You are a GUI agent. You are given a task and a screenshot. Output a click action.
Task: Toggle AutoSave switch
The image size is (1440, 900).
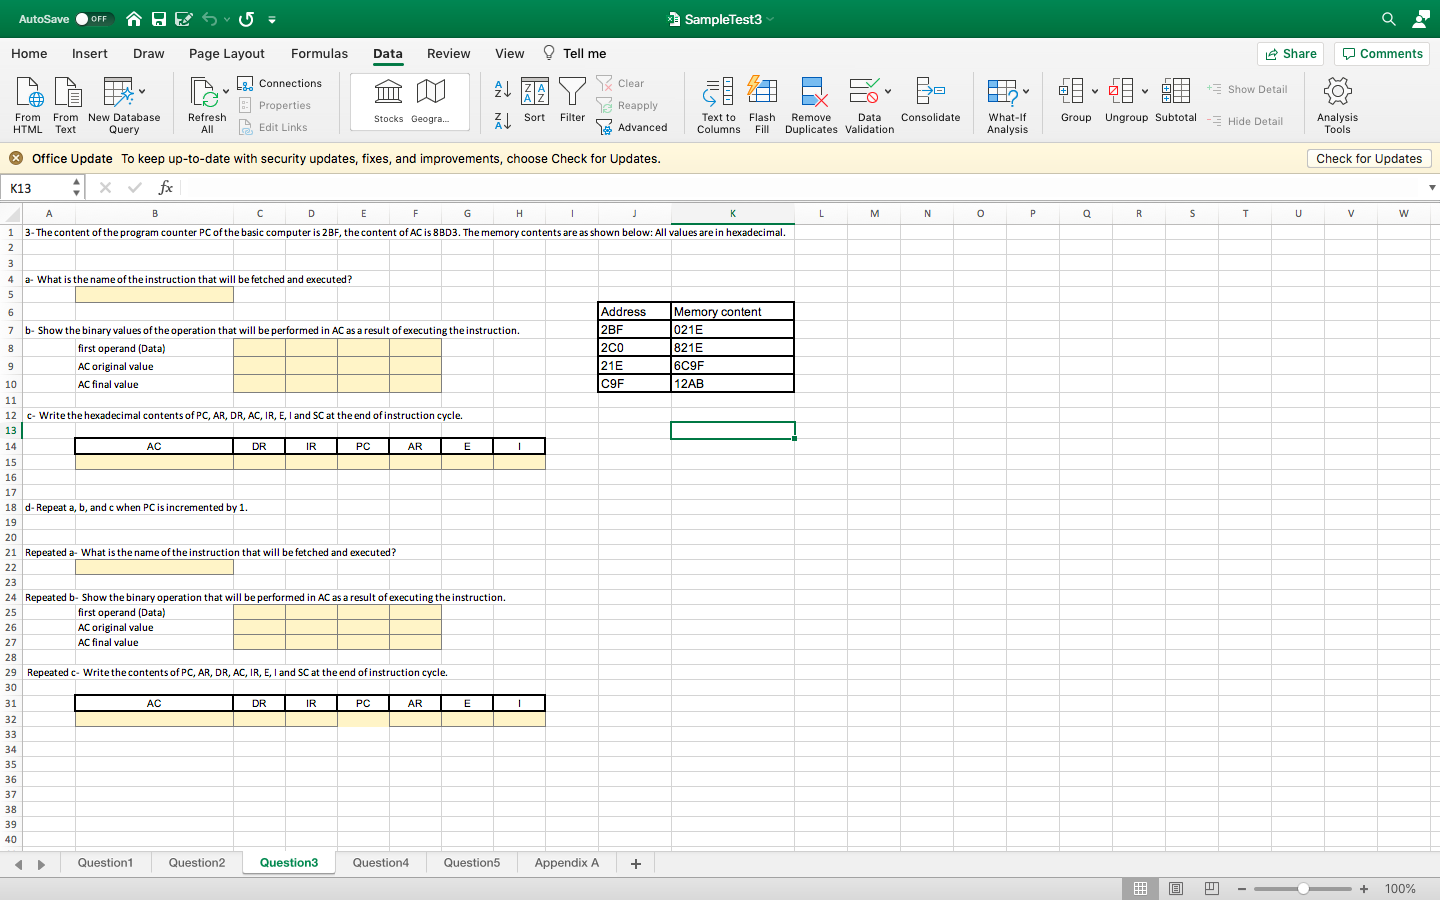[x=94, y=19]
